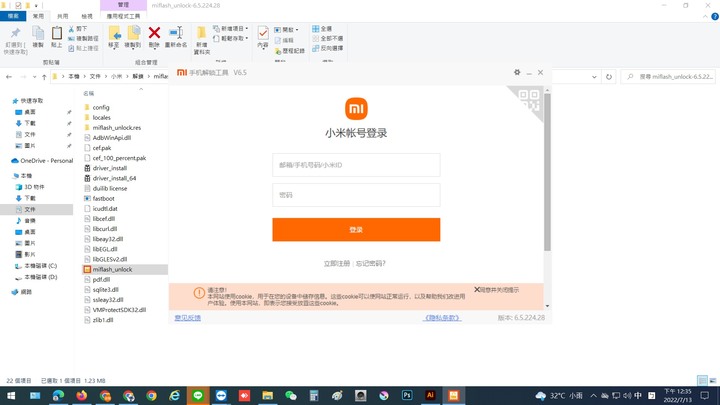Screen dimensions: 720x405
Task: Refresh the Explorer address bar
Action: tap(609, 77)
